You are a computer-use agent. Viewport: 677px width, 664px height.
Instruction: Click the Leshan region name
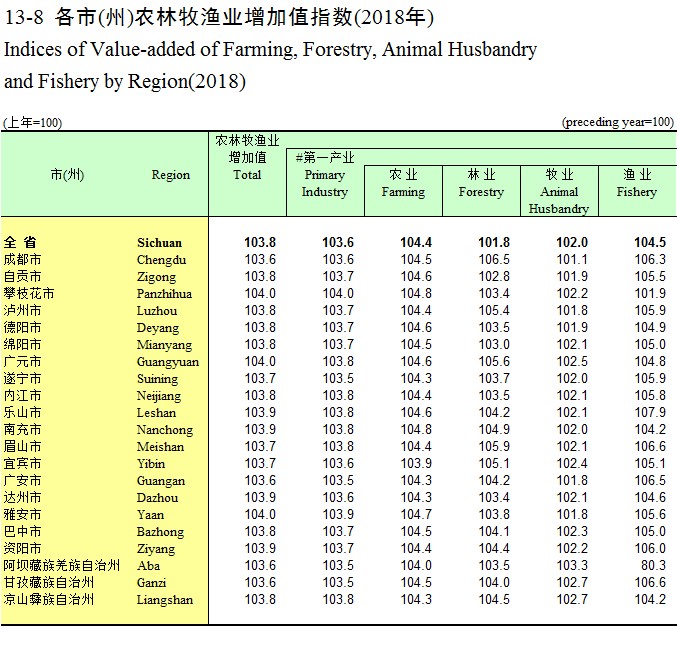coord(156,413)
